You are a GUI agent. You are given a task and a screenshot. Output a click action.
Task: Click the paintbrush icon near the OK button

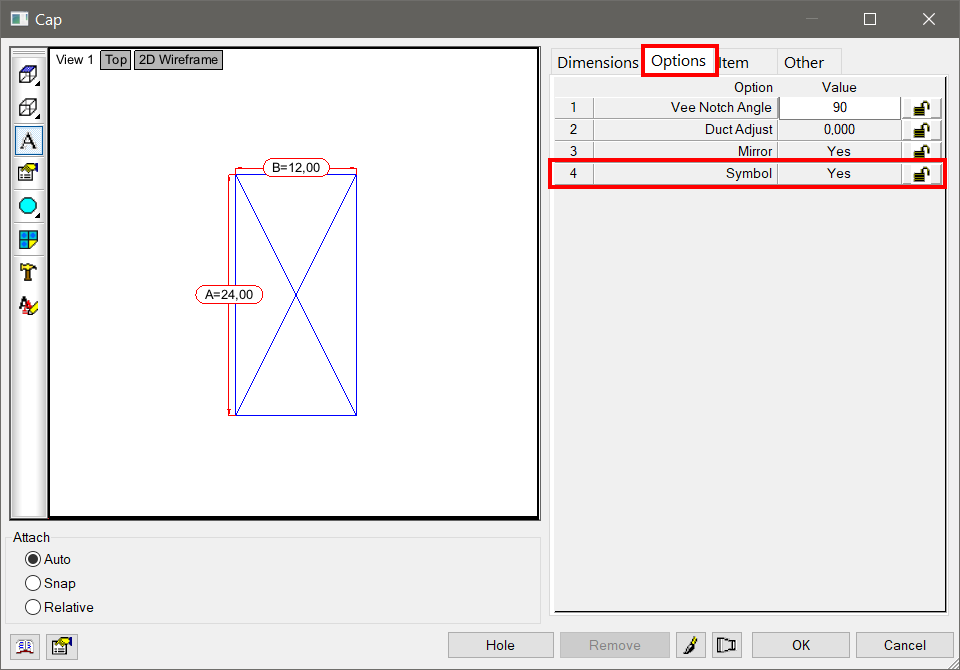tap(691, 644)
